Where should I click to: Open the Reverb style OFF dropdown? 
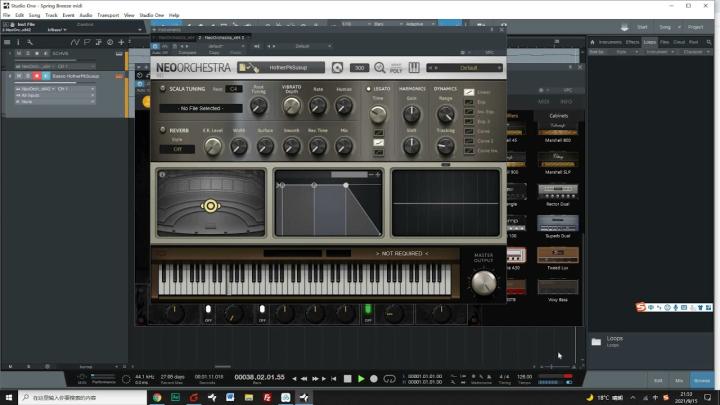pyautogui.click(x=177, y=149)
